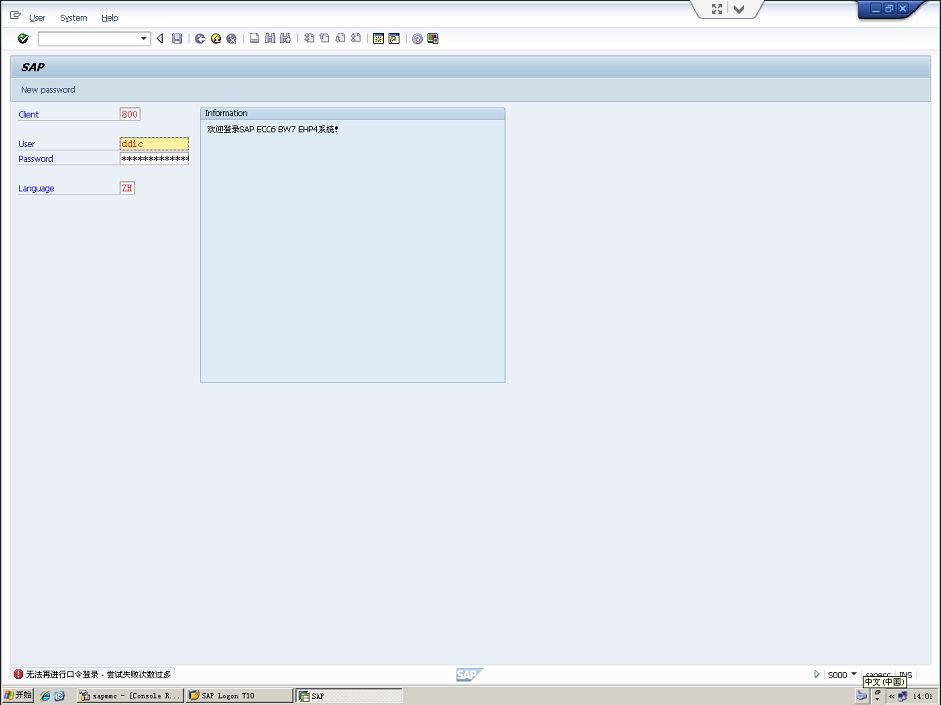Click the Customize Local Layout icon
The height and width of the screenshot is (705, 941).
[433, 39]
